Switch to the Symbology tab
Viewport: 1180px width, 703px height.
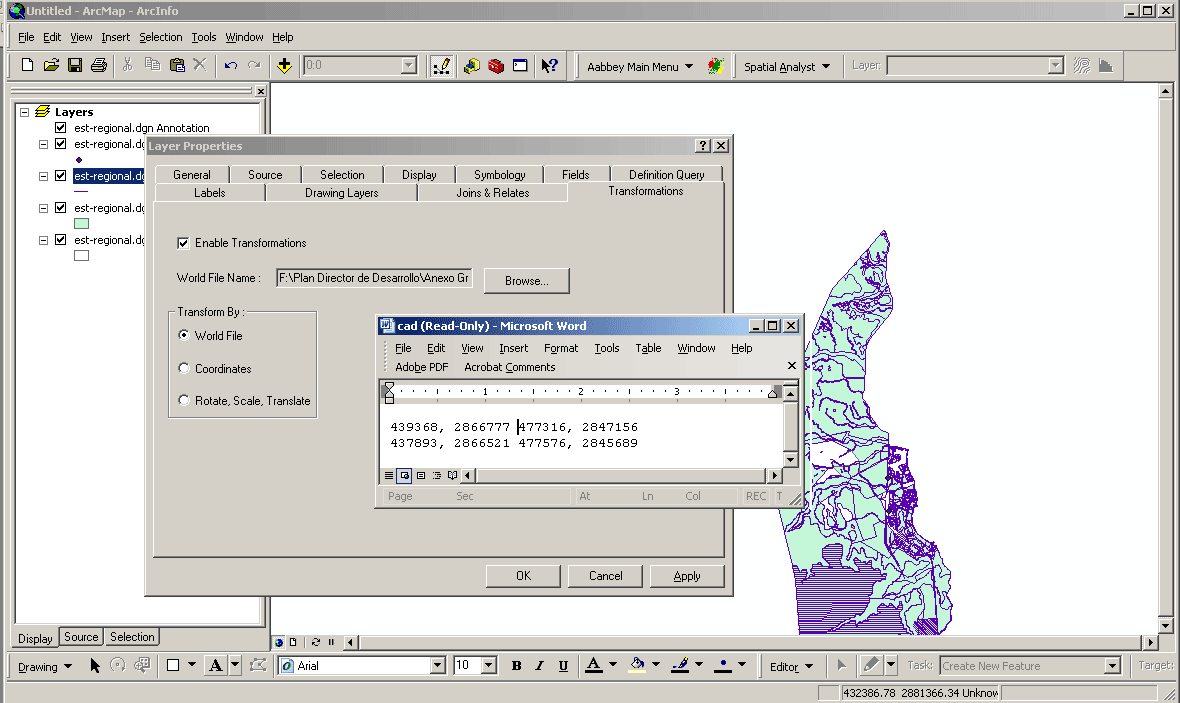point(499,173)
